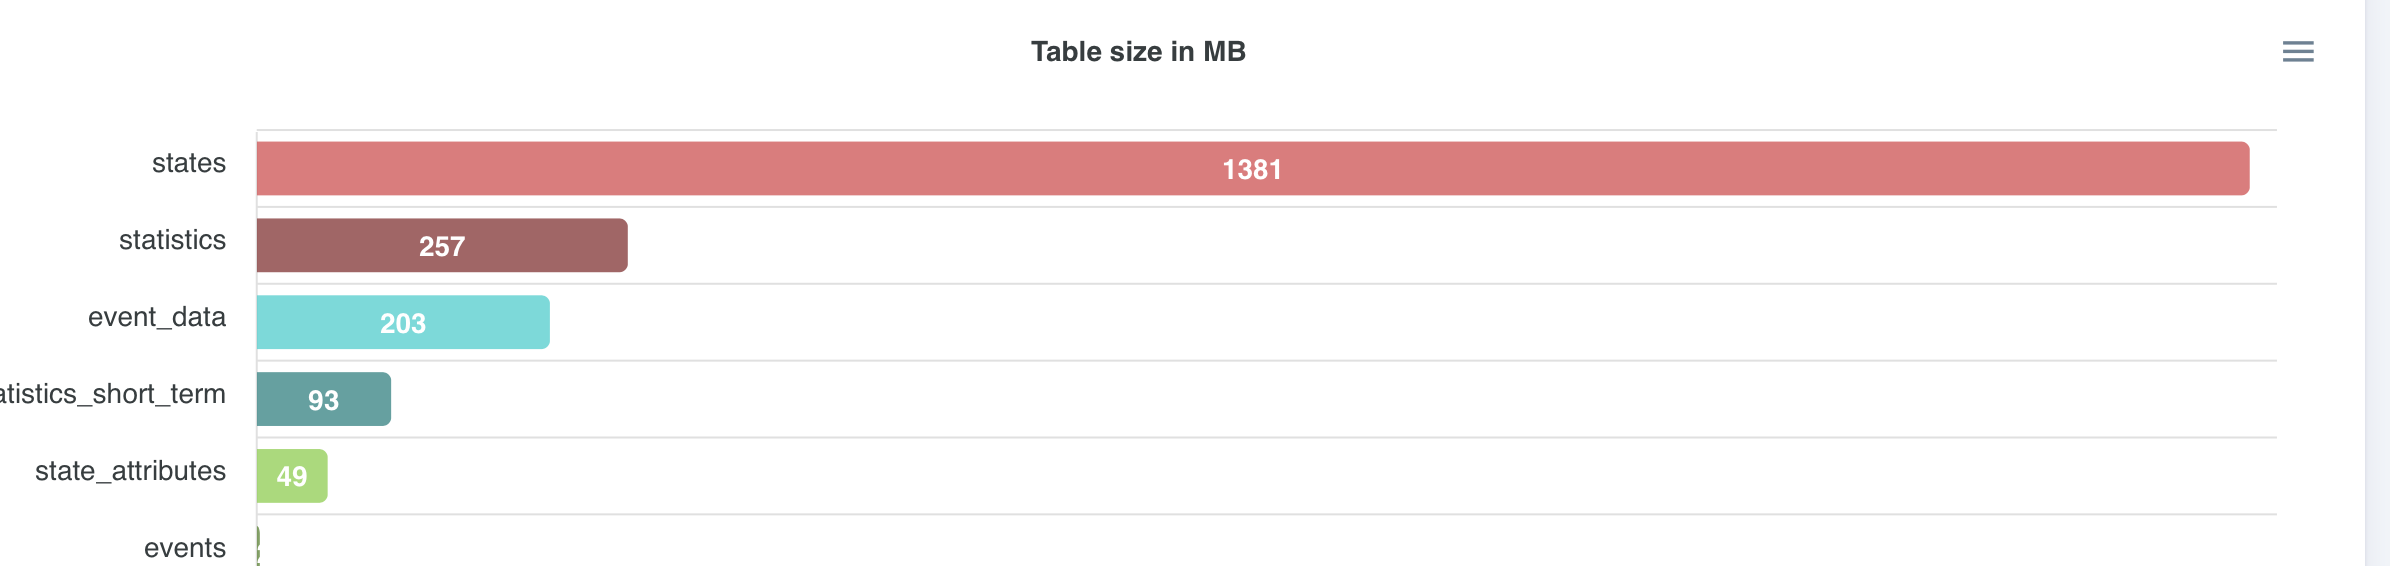Click the "Table size in MB" chart title
The image size is (2390, 566).
(1138, 52)
